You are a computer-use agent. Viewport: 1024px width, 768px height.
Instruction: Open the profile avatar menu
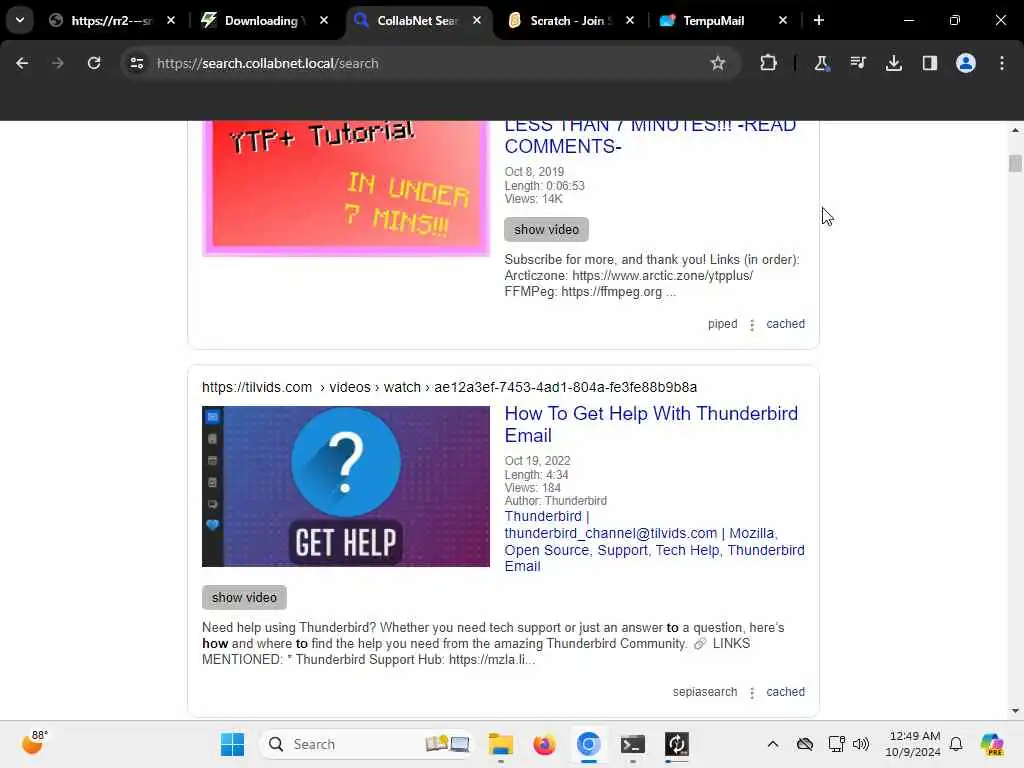tap(965, 63)
